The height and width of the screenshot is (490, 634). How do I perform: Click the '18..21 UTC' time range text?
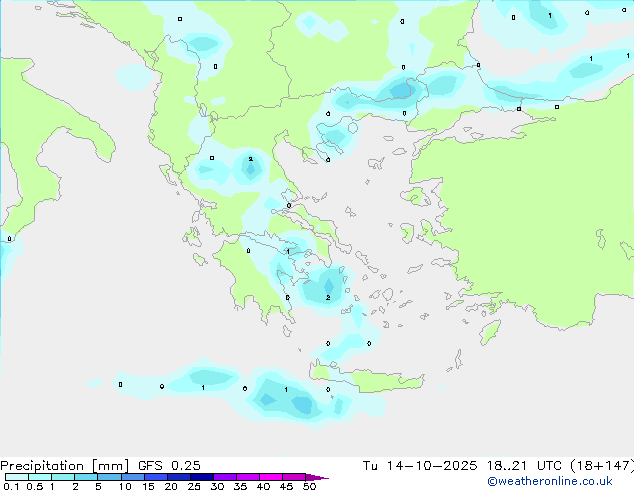(x=524, y=466)
